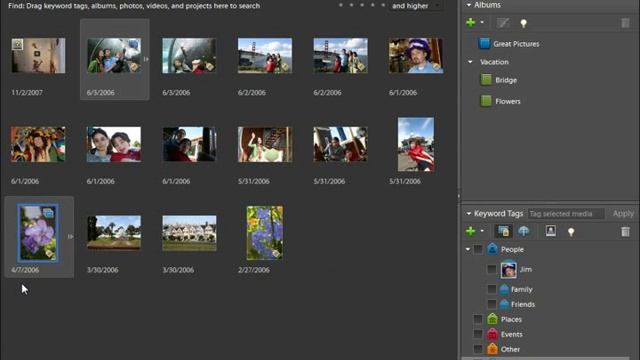
Task: Check the People keyword tag checkbox
Action: (478, 249)
